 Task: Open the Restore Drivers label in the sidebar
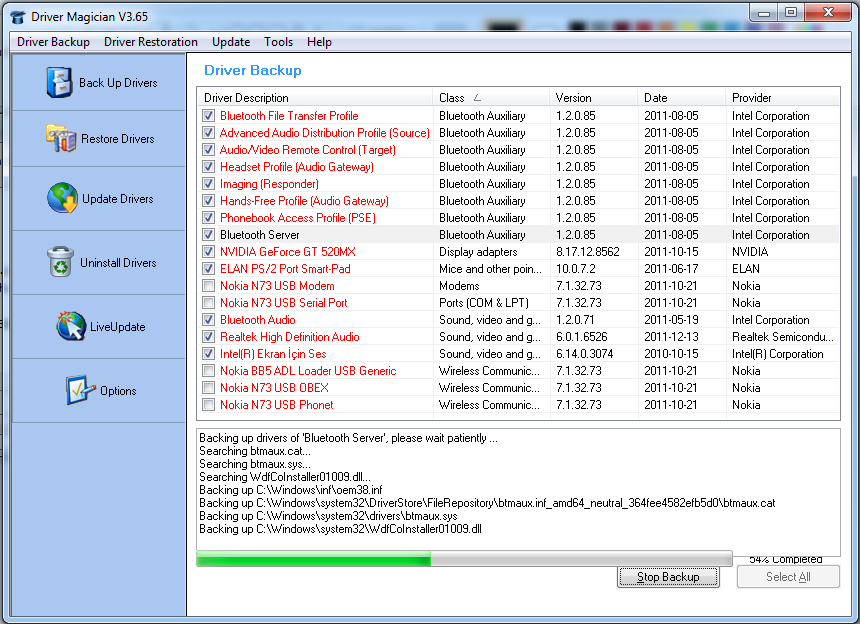point(117,139)
